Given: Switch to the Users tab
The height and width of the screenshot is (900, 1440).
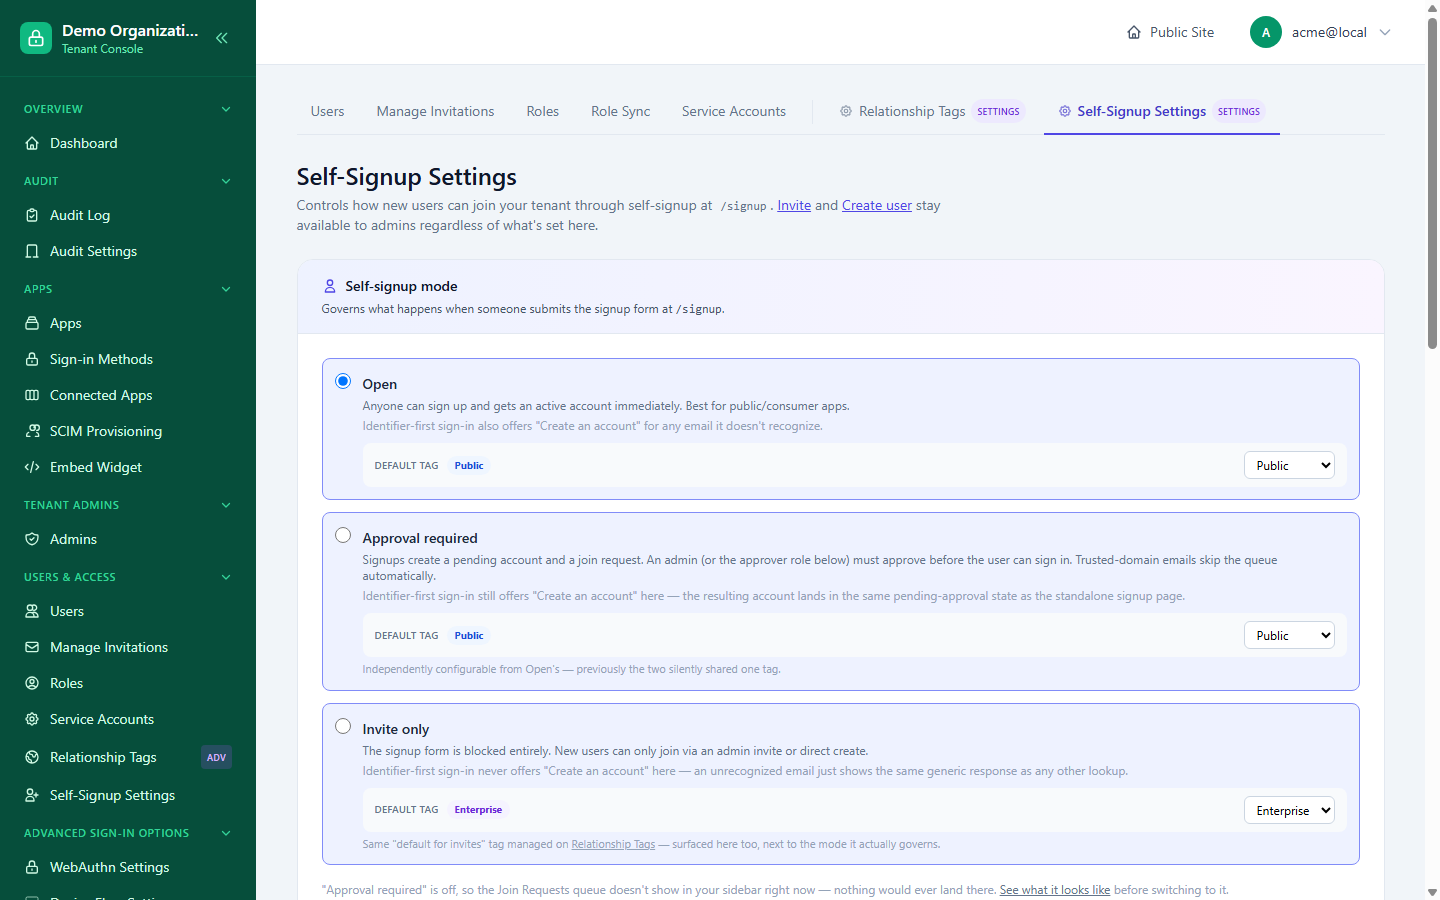Looking at the screenshot, I should (327, 111).
